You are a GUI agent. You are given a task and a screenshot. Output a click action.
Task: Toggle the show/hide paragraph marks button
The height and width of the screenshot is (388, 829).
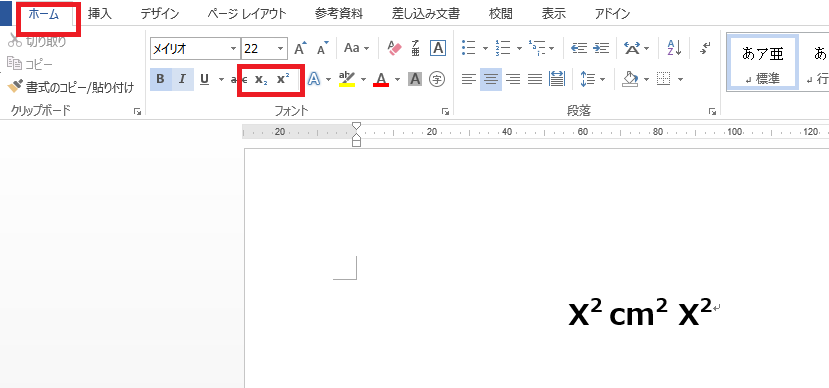705,49
